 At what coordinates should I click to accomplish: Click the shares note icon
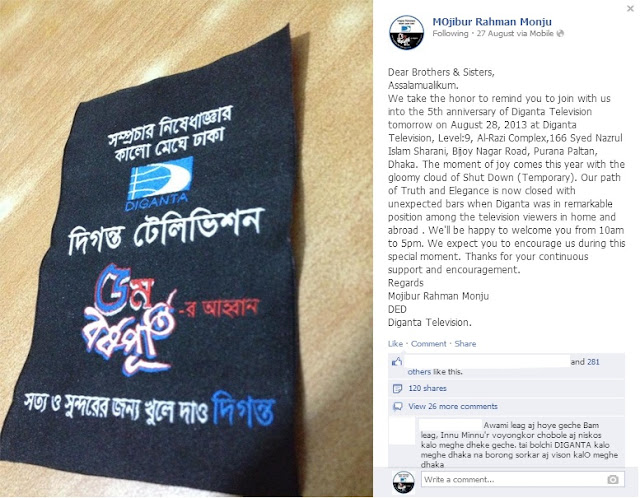[397, 388]
